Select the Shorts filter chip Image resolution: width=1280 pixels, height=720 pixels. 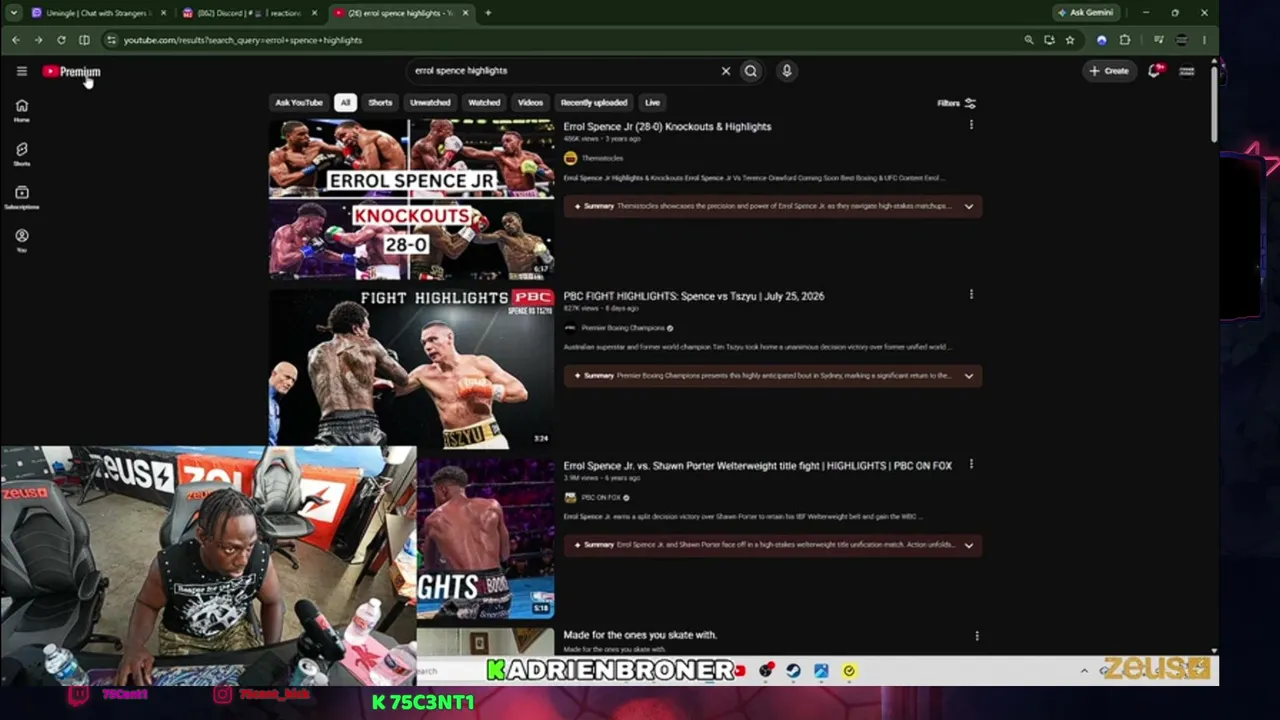(x=380, y=102)
